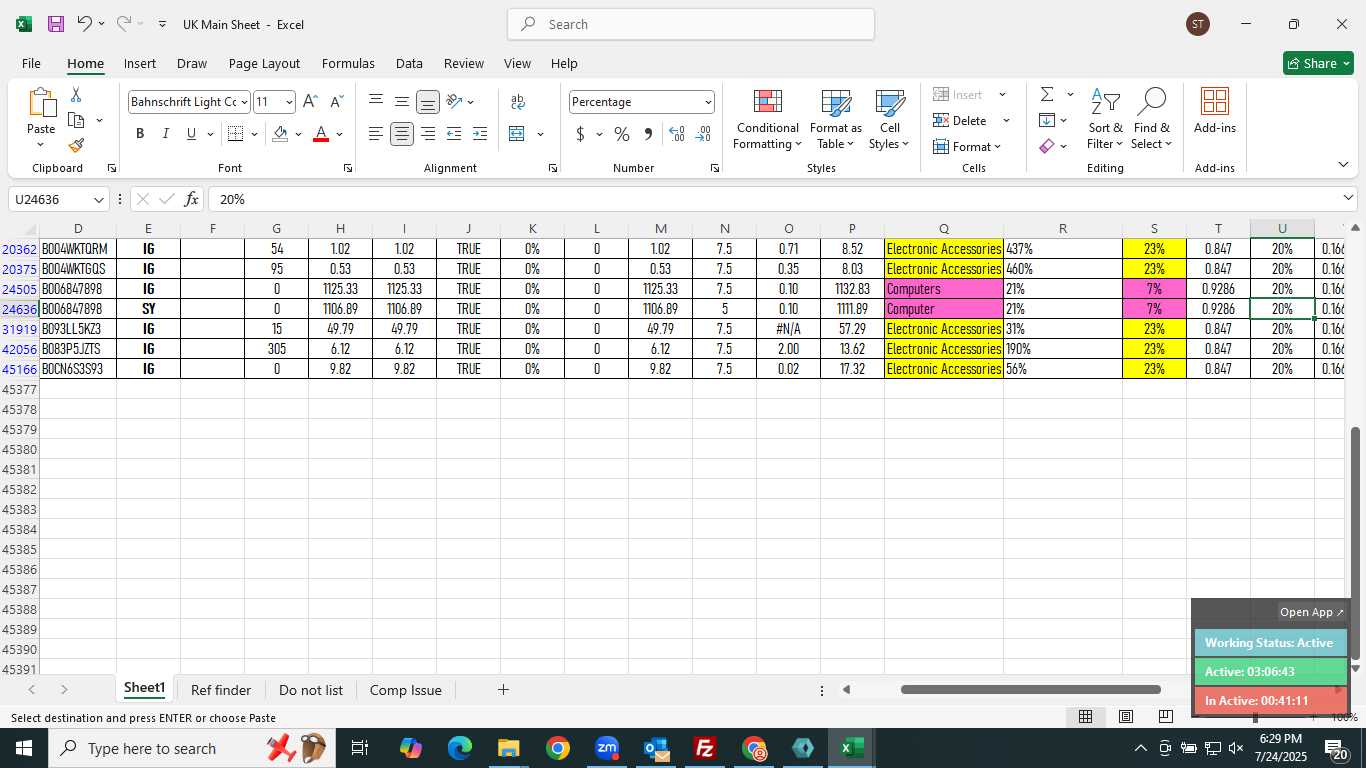Increase the cell indent
The height and width of the screenshot is (768, 1366).
[x=480, y=134]
